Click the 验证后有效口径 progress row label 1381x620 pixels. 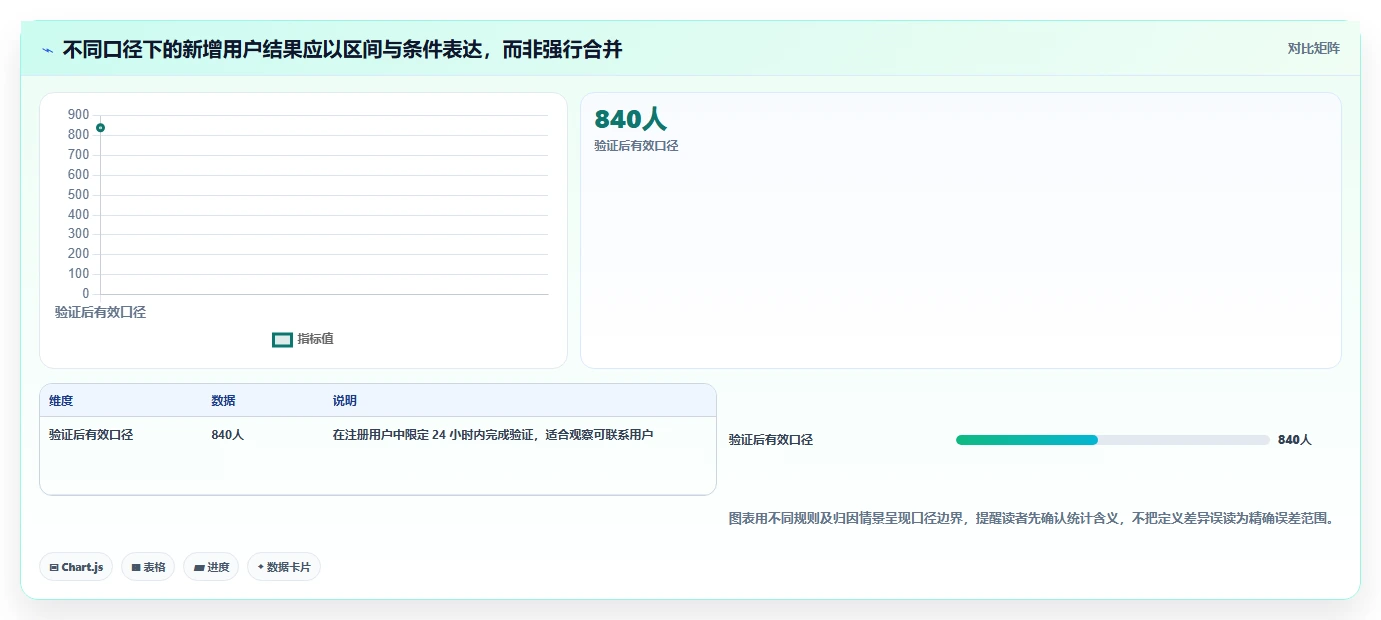(x=771, y=440)
